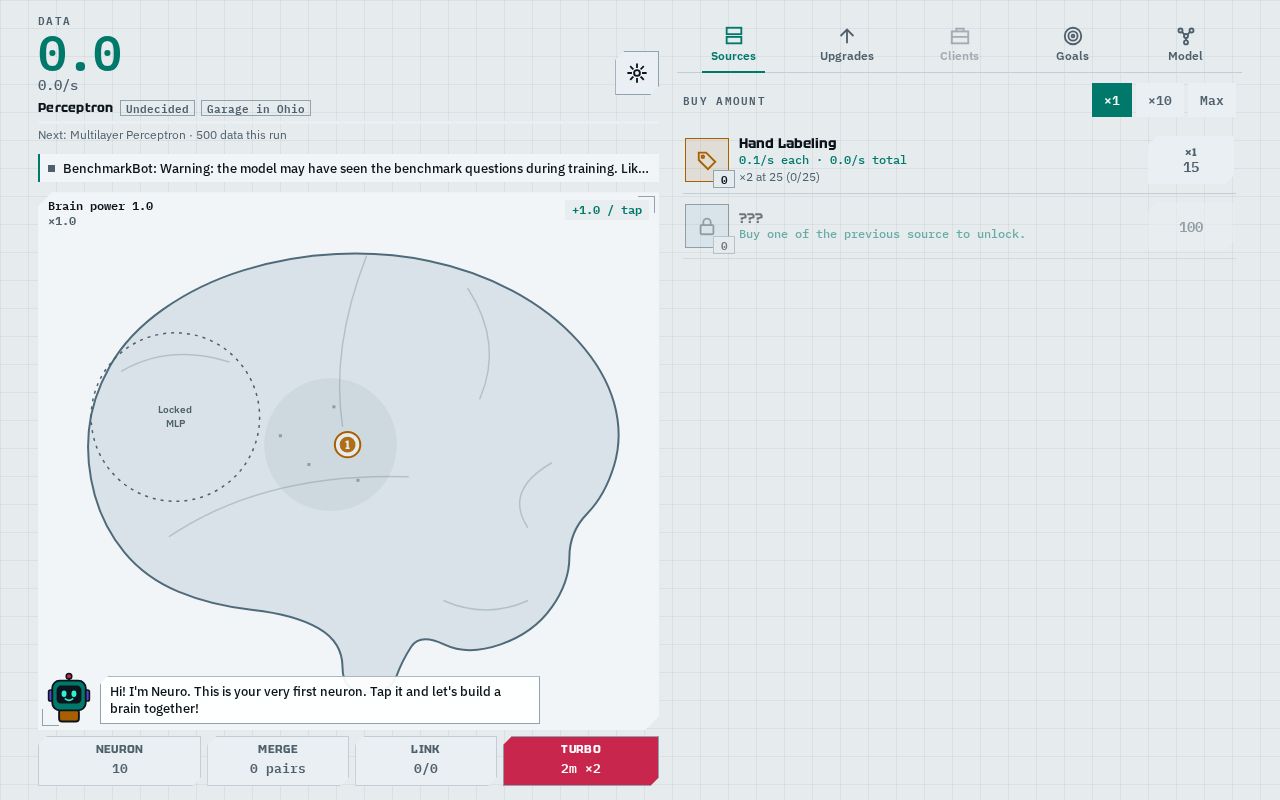Click the BUY AMOUNT label
The image size is (1280, 800).
[724, 101]
